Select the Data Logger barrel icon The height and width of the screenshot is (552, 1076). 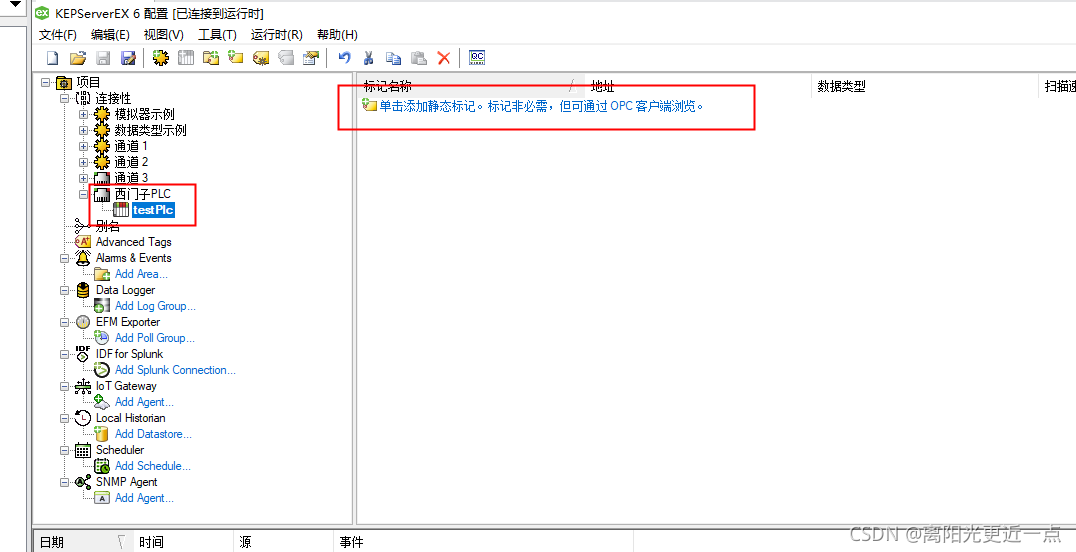[x=83, y=290]
